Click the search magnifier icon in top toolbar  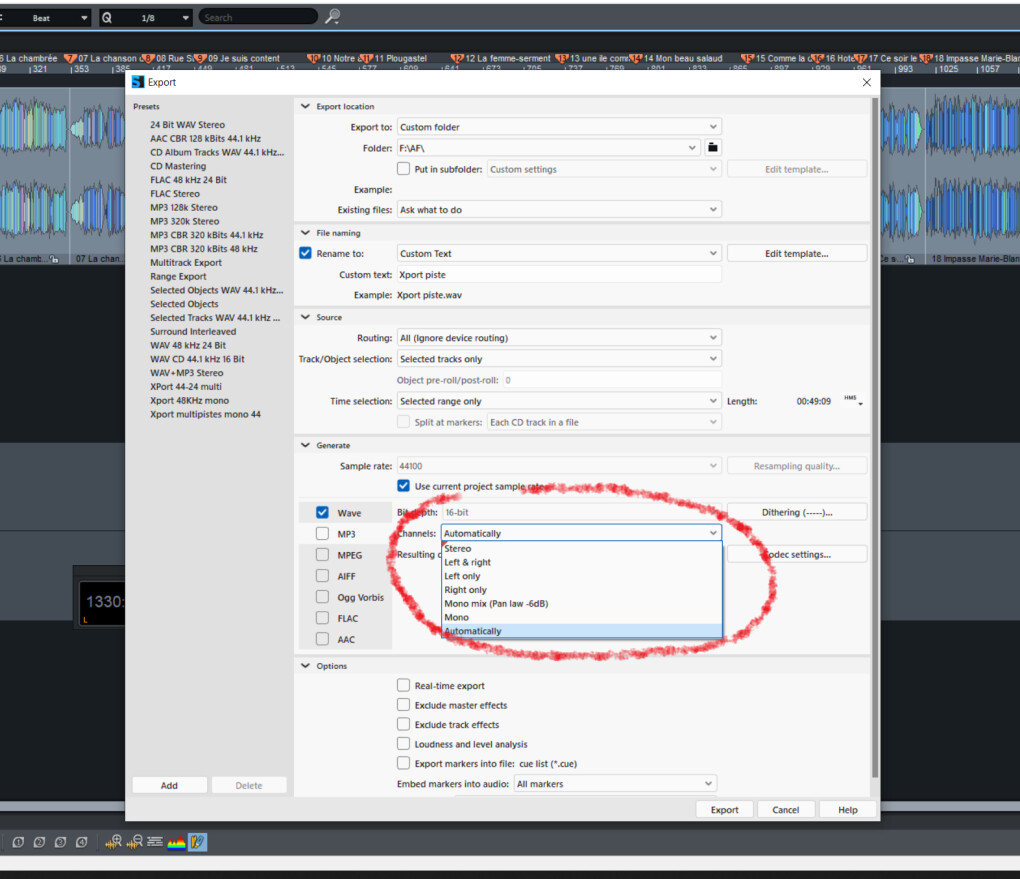[332, 16]
